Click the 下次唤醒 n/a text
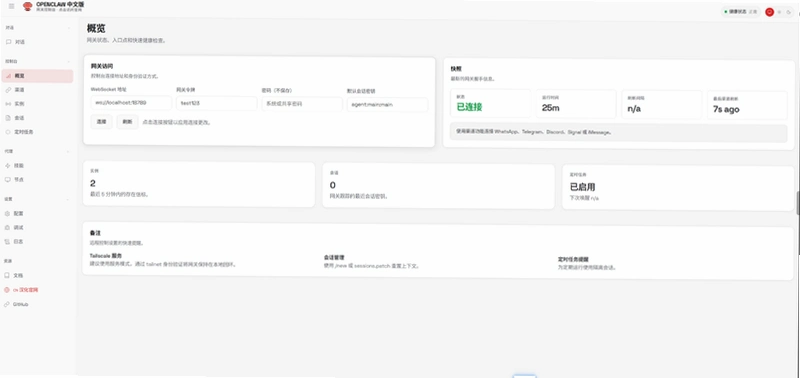Screen dimensions: 800x378 pos(584,198)
